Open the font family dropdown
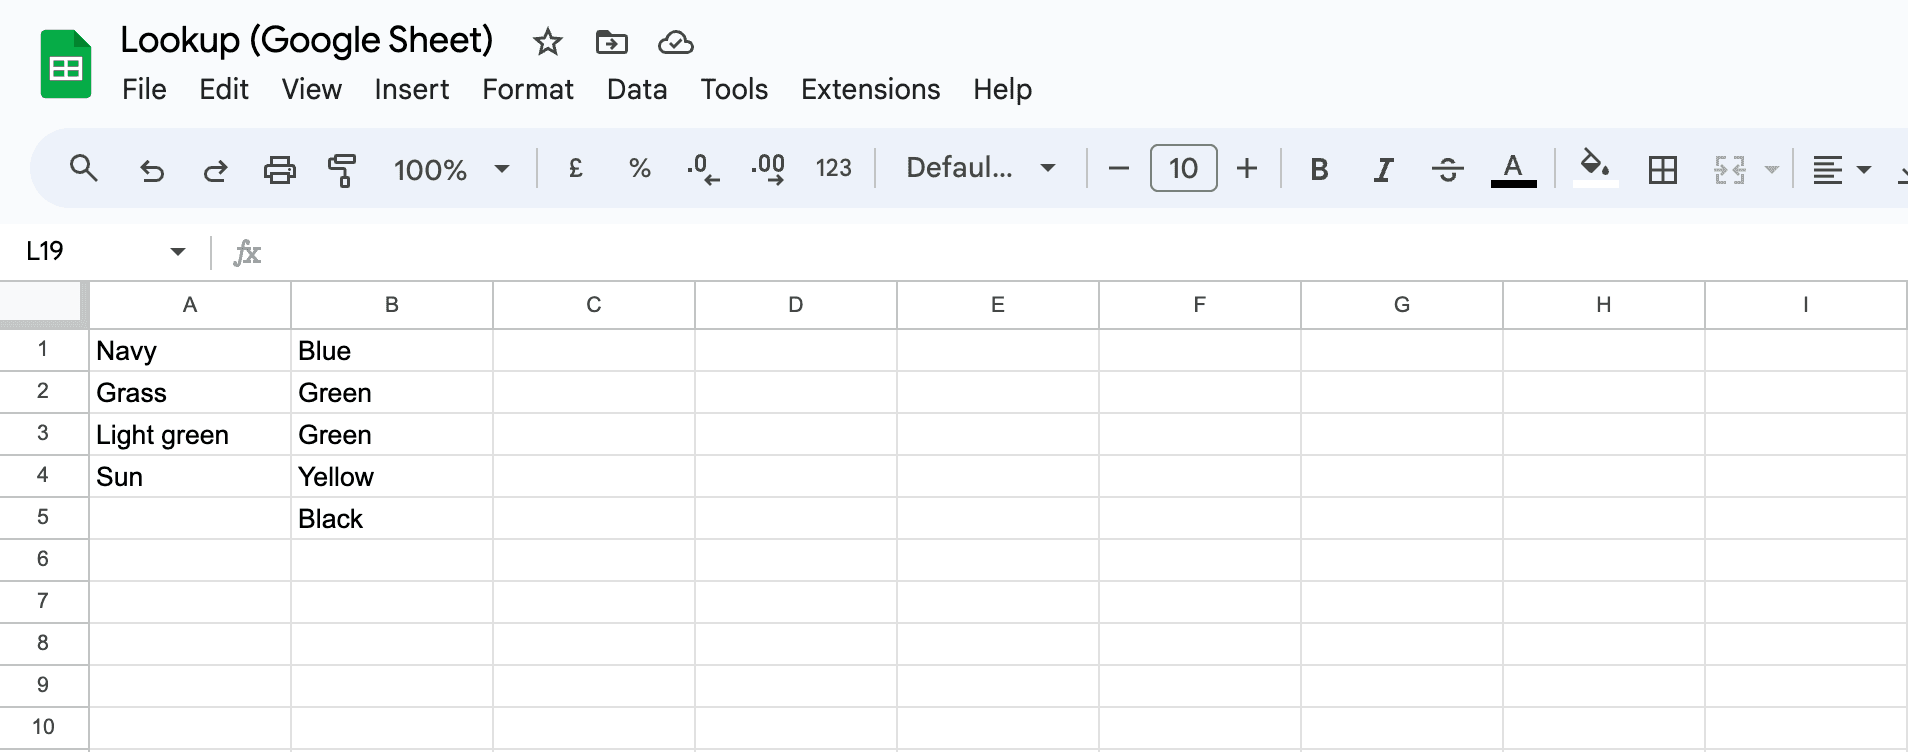Image resolution: width=1908 pixels, height=752 pixels. (978, 168)
